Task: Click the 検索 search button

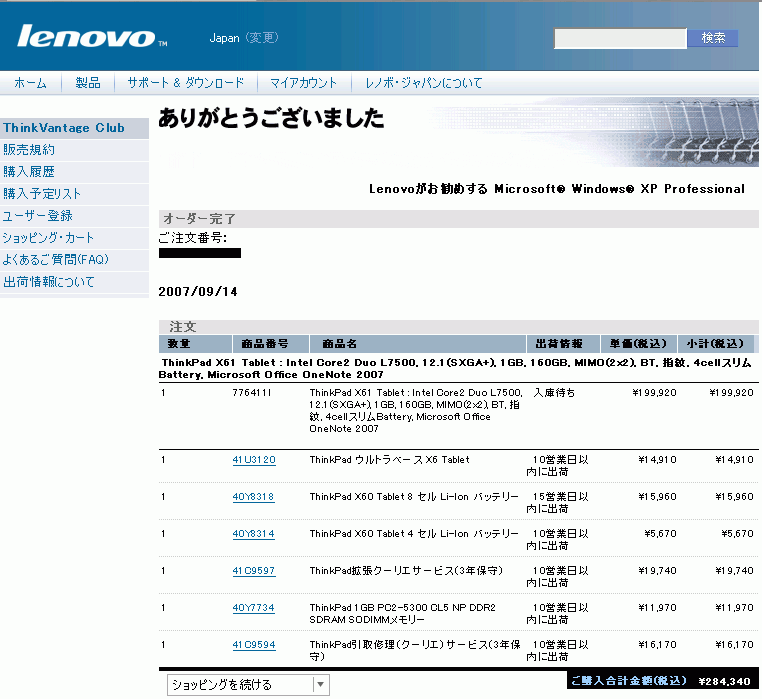Action: click(x=713, y=38)
